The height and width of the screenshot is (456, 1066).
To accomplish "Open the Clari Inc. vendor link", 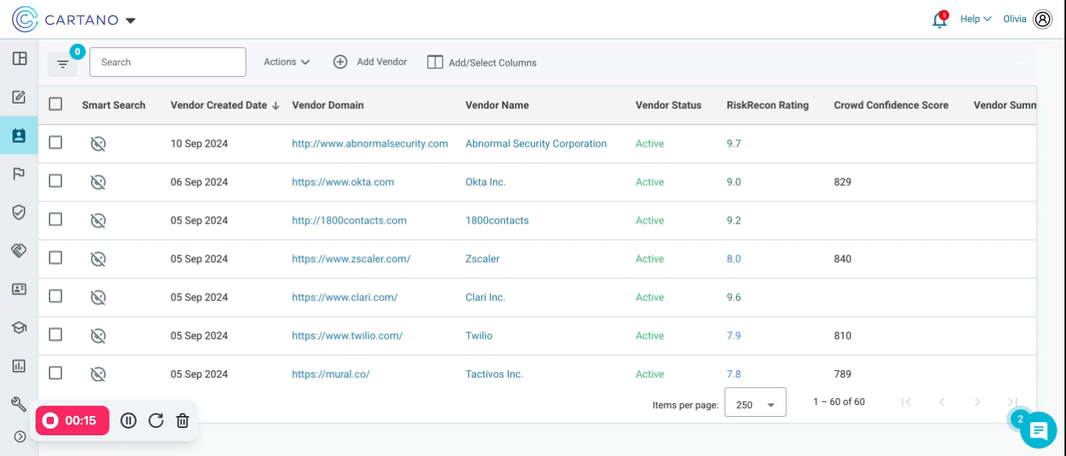I will coord(485,298).
